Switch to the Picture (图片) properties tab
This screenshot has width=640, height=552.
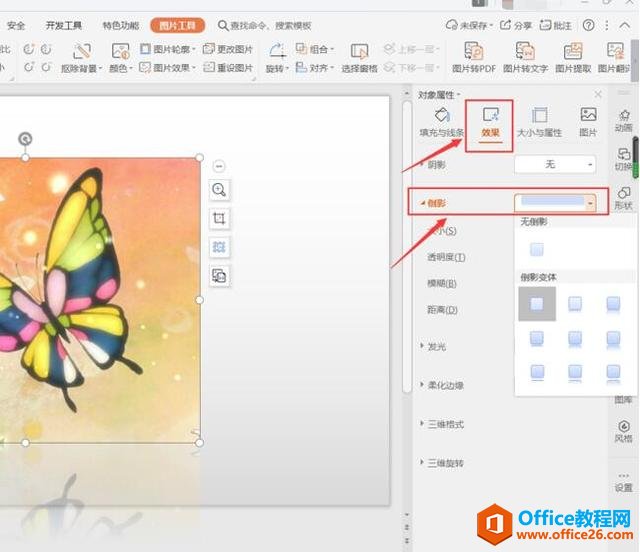click(x=588, y=122)
